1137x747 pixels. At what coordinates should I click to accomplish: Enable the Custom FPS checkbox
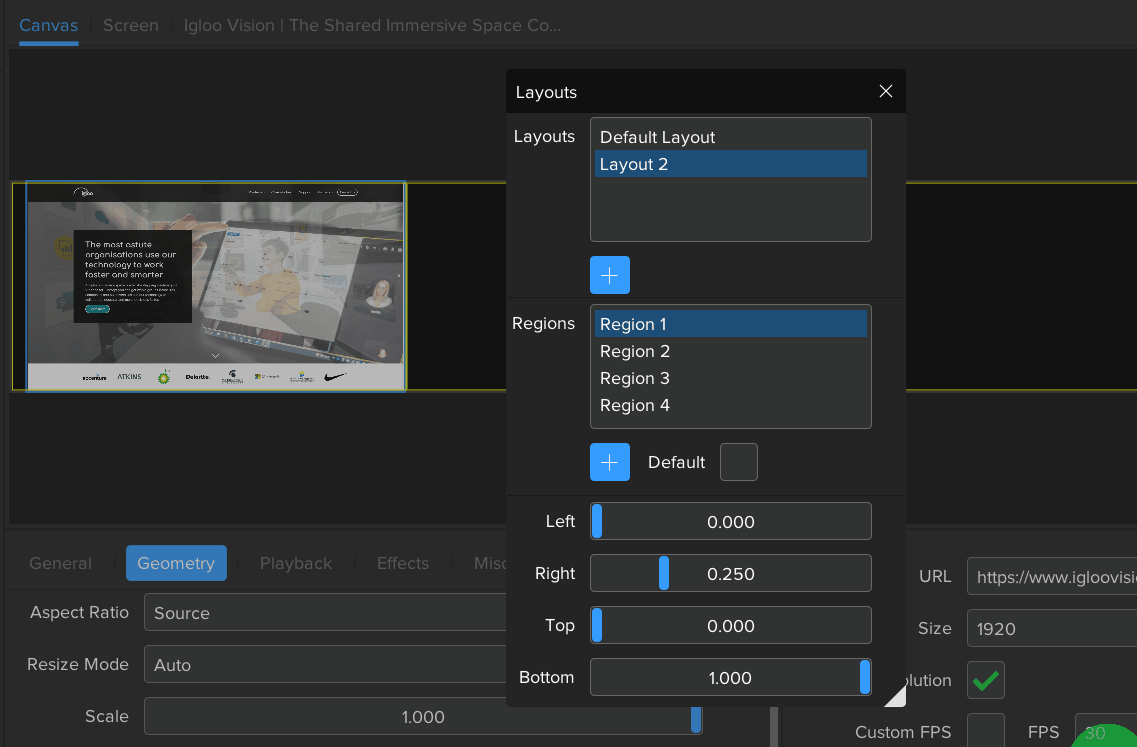[985, 730]
